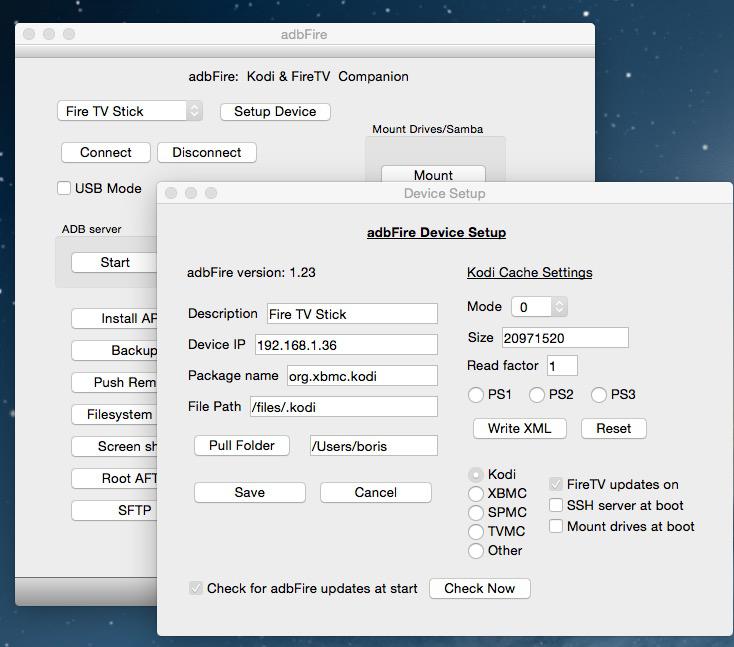Enable Mount drives at boot

tap(556, 526)
